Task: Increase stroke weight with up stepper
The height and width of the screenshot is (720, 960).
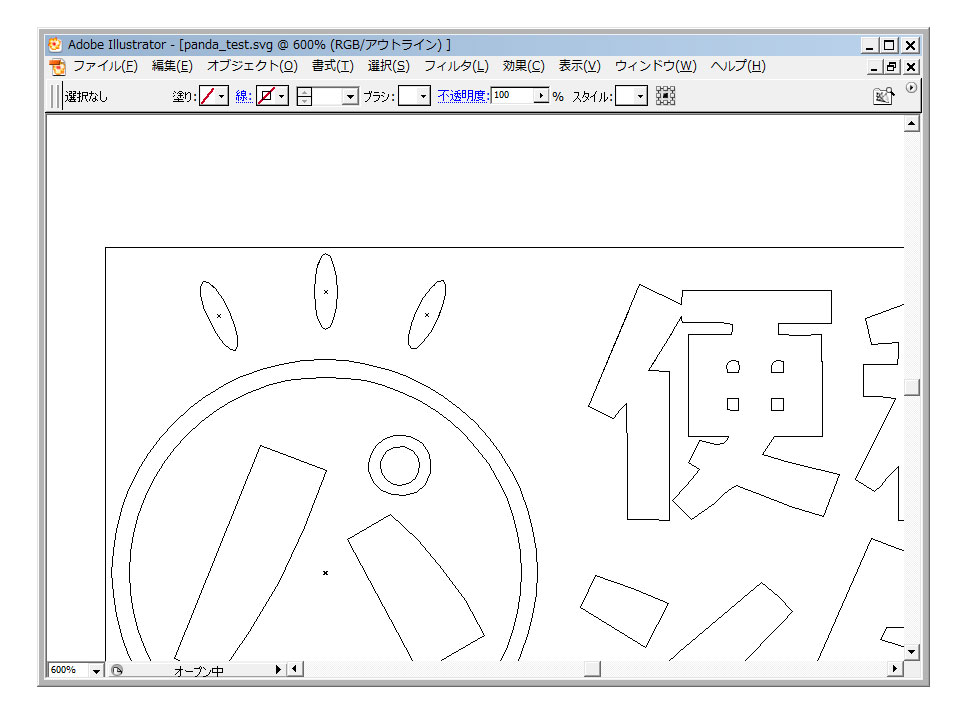Action: (304, 92)
